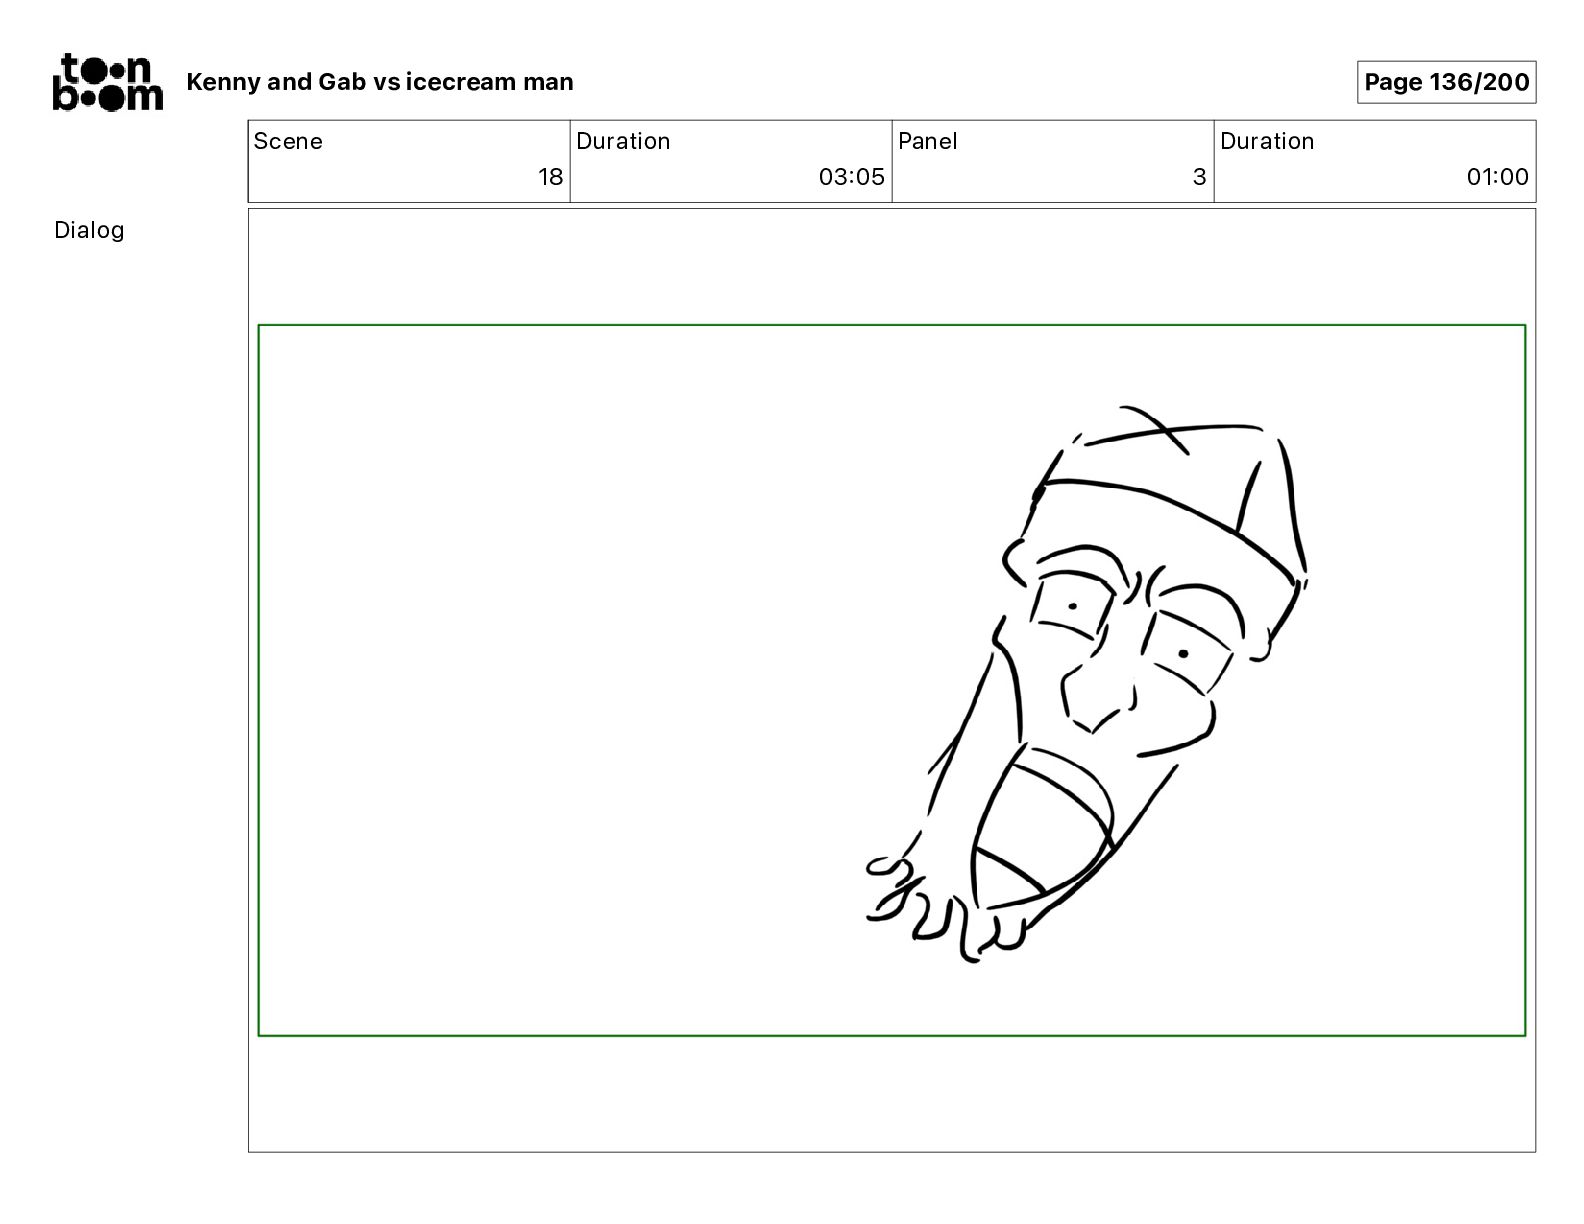Select the title 'Kenny and Gab vs icecream man'
The width and height of the screenshot is (1584, 1224).
click(x=380, y=82)
